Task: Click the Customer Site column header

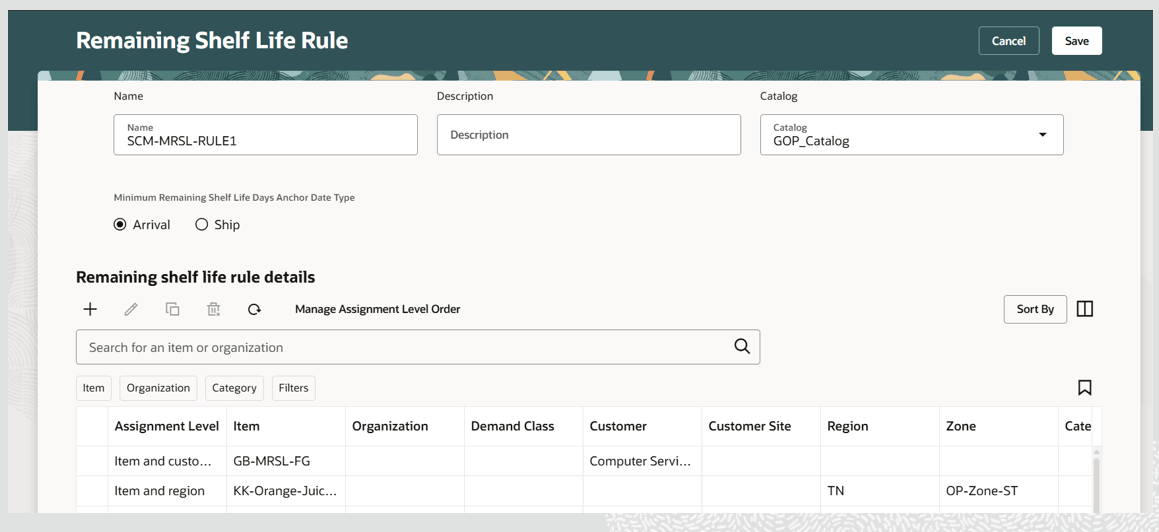Action: pos(761,426)
